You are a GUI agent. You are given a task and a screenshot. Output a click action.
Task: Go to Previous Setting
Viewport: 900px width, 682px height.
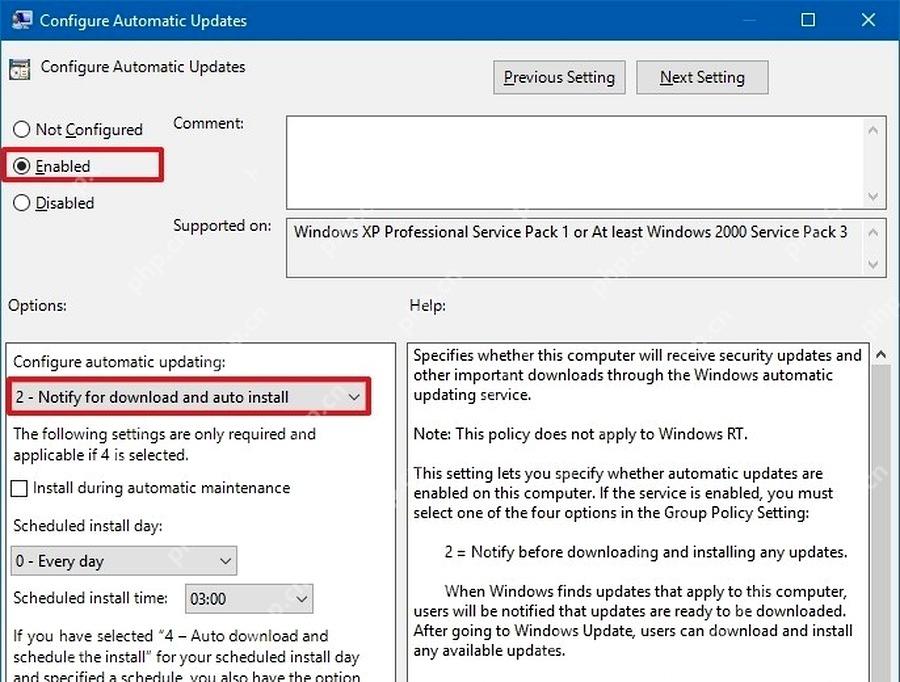tap(559, 77)
